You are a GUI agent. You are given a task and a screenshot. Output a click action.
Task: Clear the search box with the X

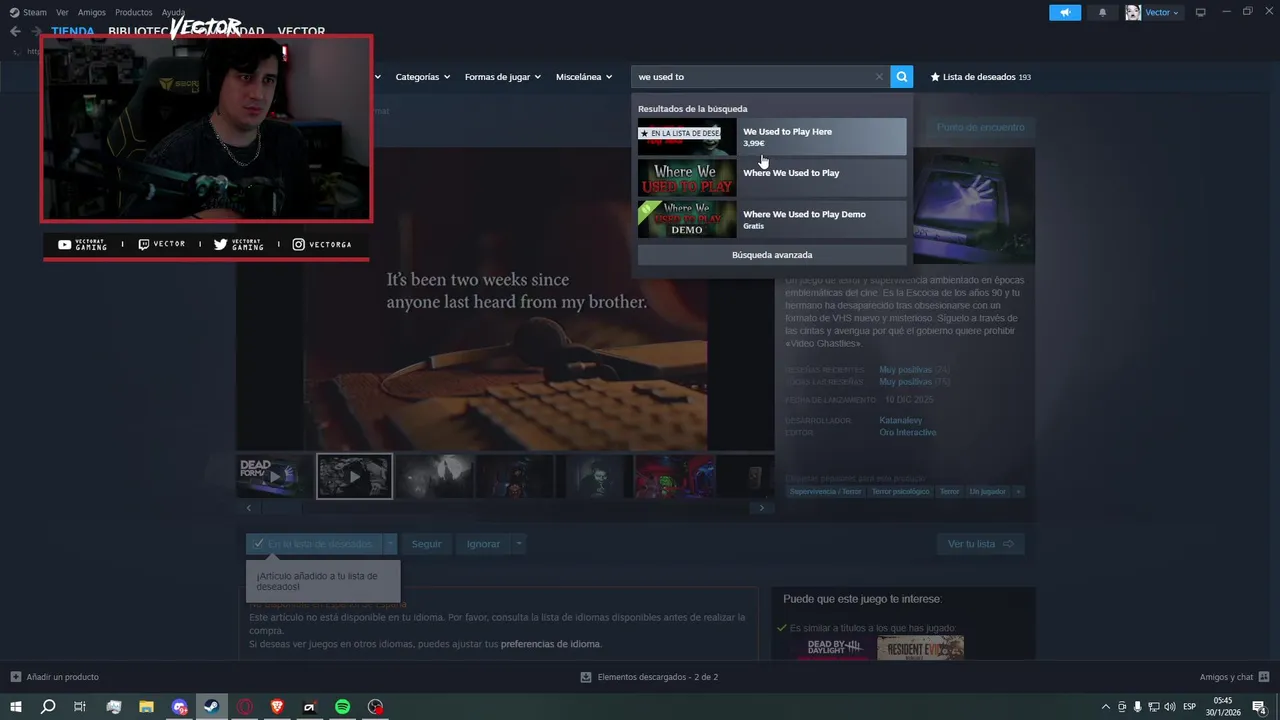[879, 77]
